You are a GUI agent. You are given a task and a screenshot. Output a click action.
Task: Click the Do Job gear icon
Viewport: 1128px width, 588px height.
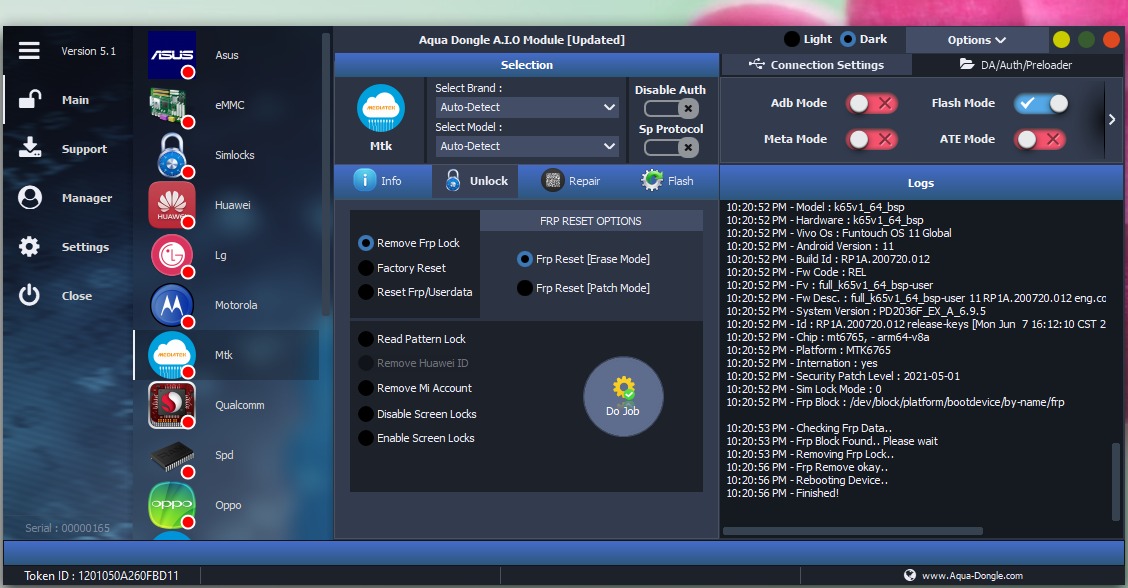pyautogui.click(x=623, y=389)
